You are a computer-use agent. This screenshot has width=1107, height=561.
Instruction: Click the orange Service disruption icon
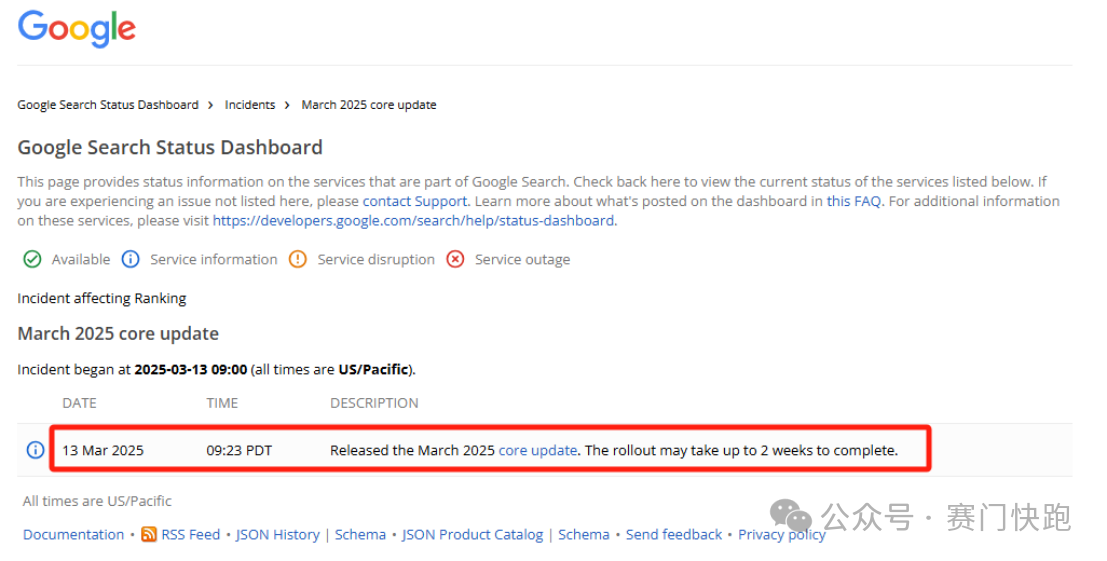coord(297,259)
